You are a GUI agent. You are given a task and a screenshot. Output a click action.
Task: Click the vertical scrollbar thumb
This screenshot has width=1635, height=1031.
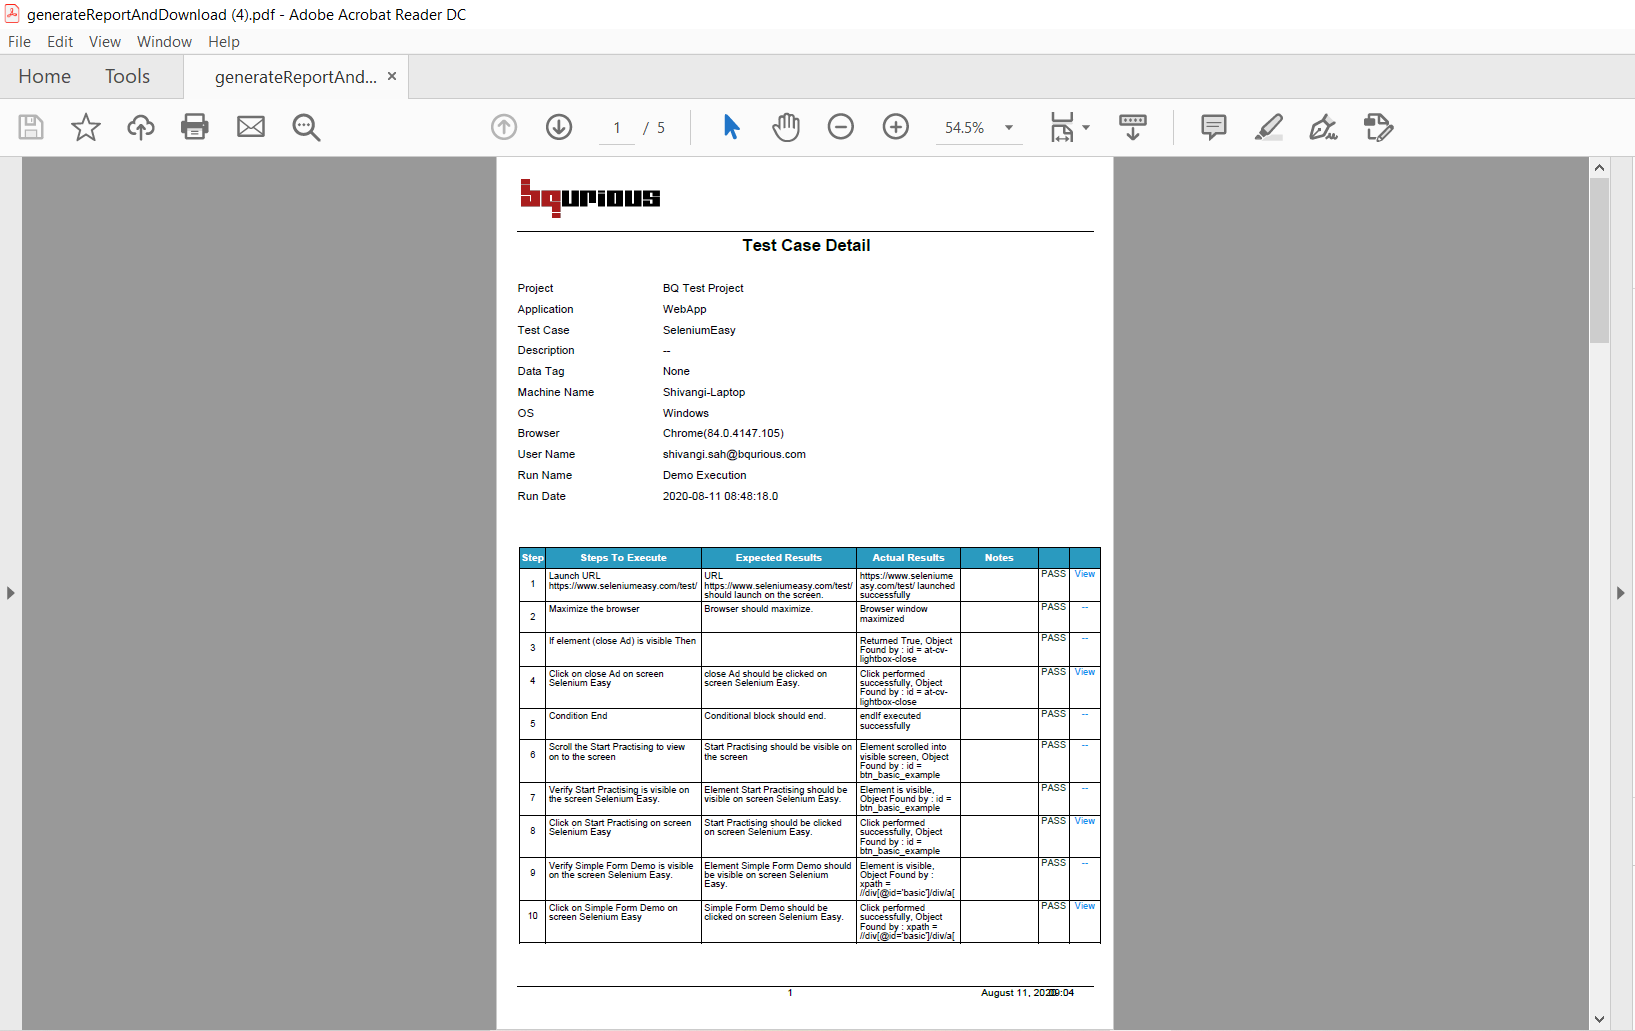1599,261
